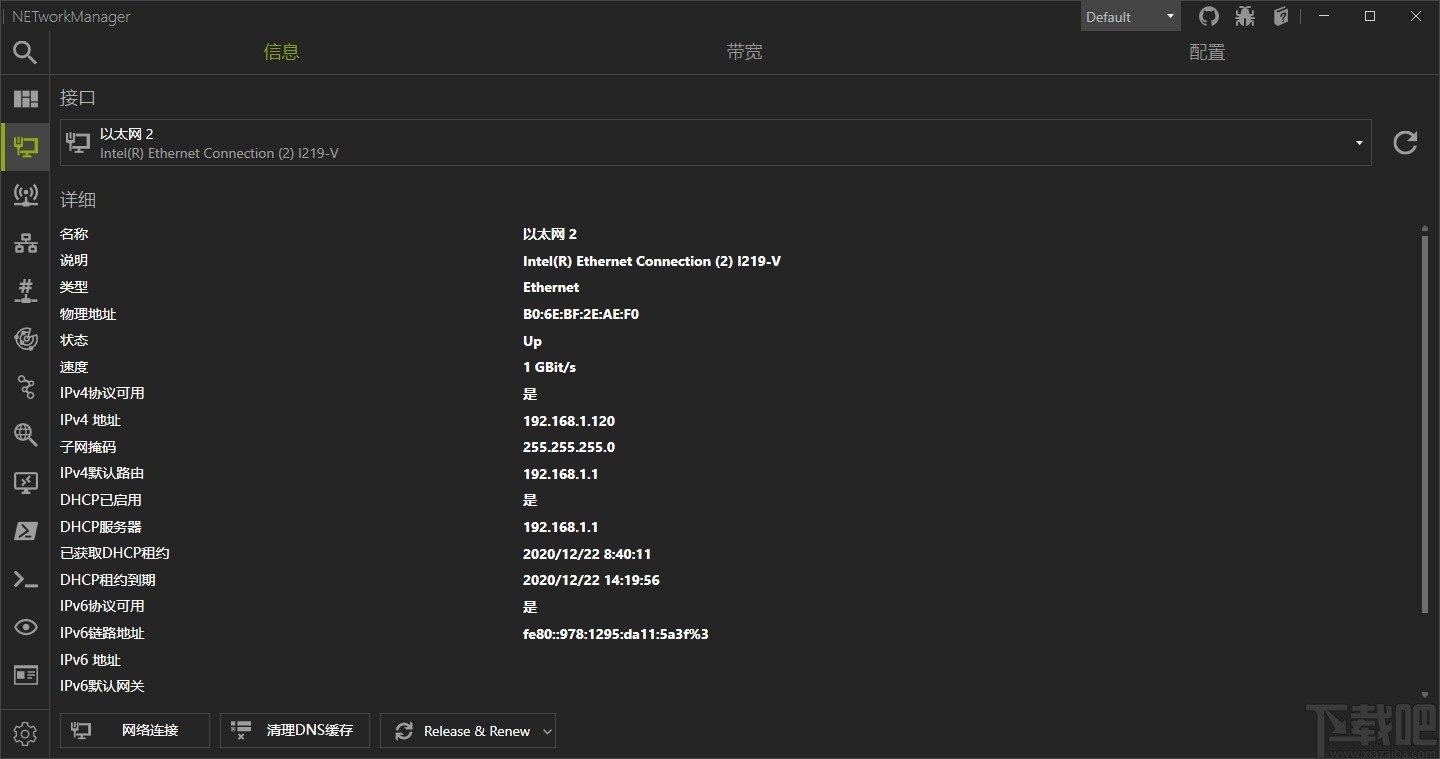Select the port scanner sidebar icon
The image size is (1440, 759).
tap(25, 290)
